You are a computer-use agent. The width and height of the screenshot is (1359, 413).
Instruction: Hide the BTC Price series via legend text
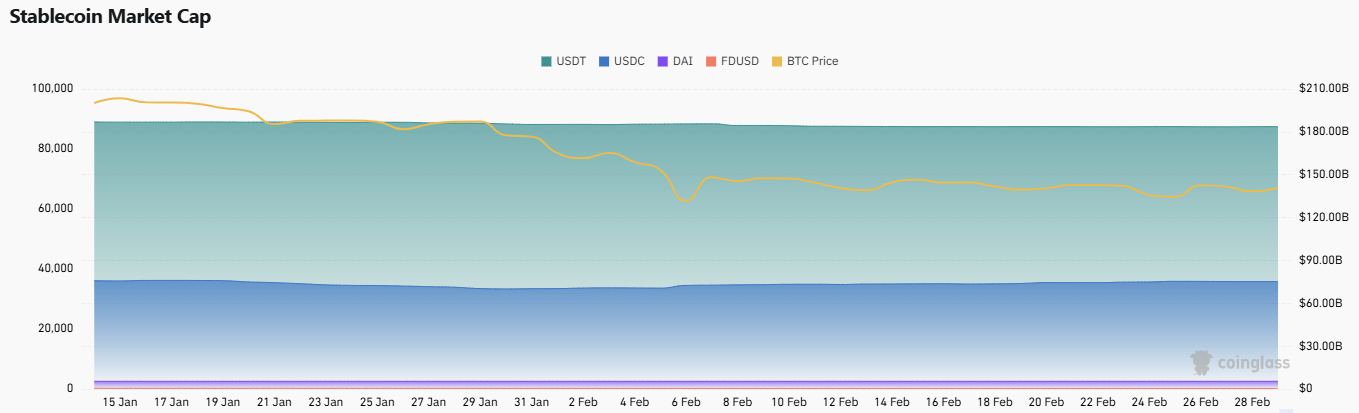[813, 61]
